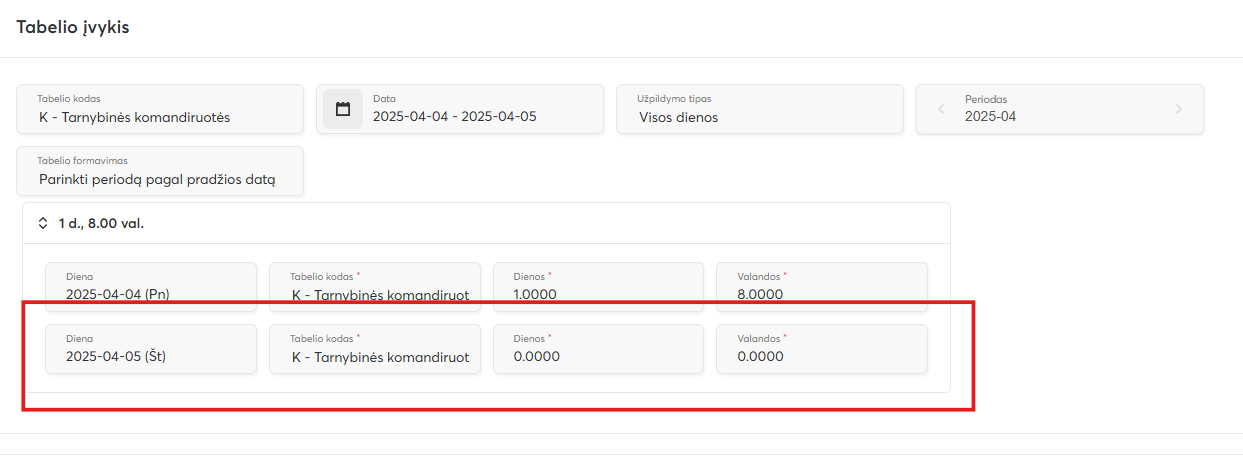
Task: Select the Periodas value 2025-04
Action: tap(990, 116)
